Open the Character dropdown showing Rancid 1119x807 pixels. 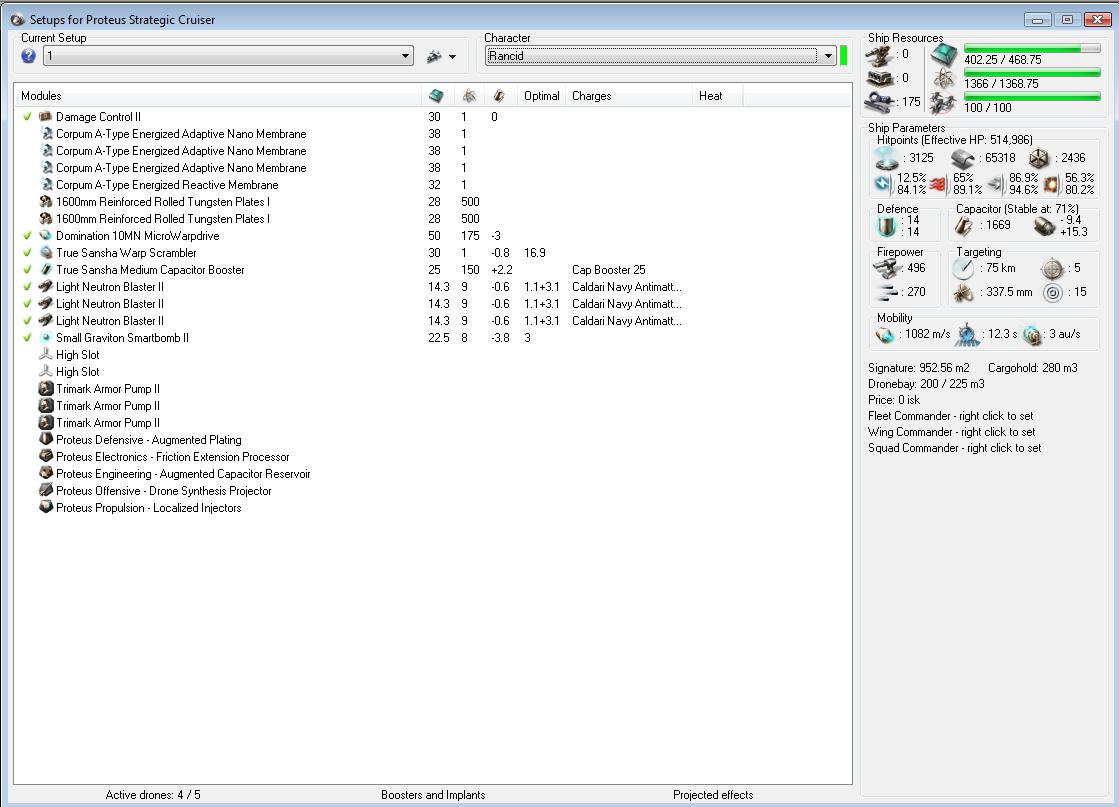[x=660, y=56]
